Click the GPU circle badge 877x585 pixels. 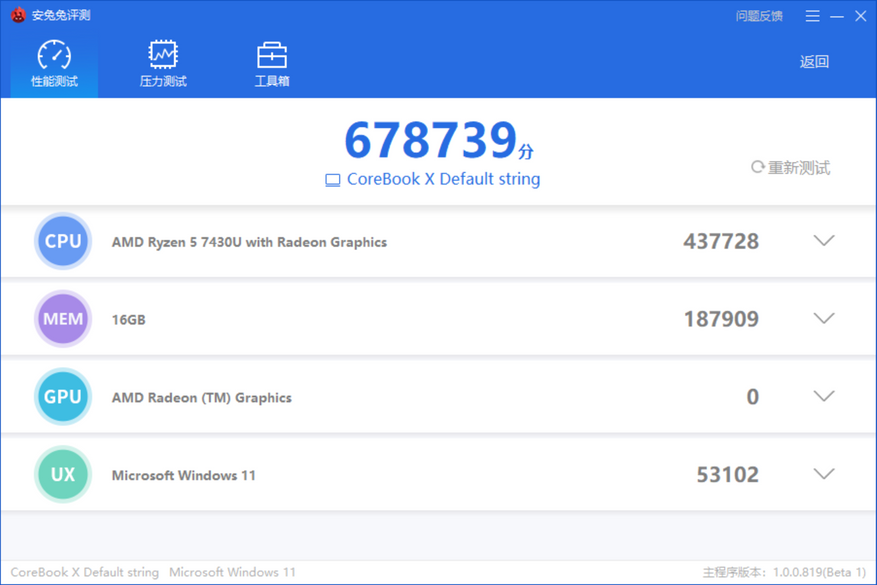(x=63, y=397)
